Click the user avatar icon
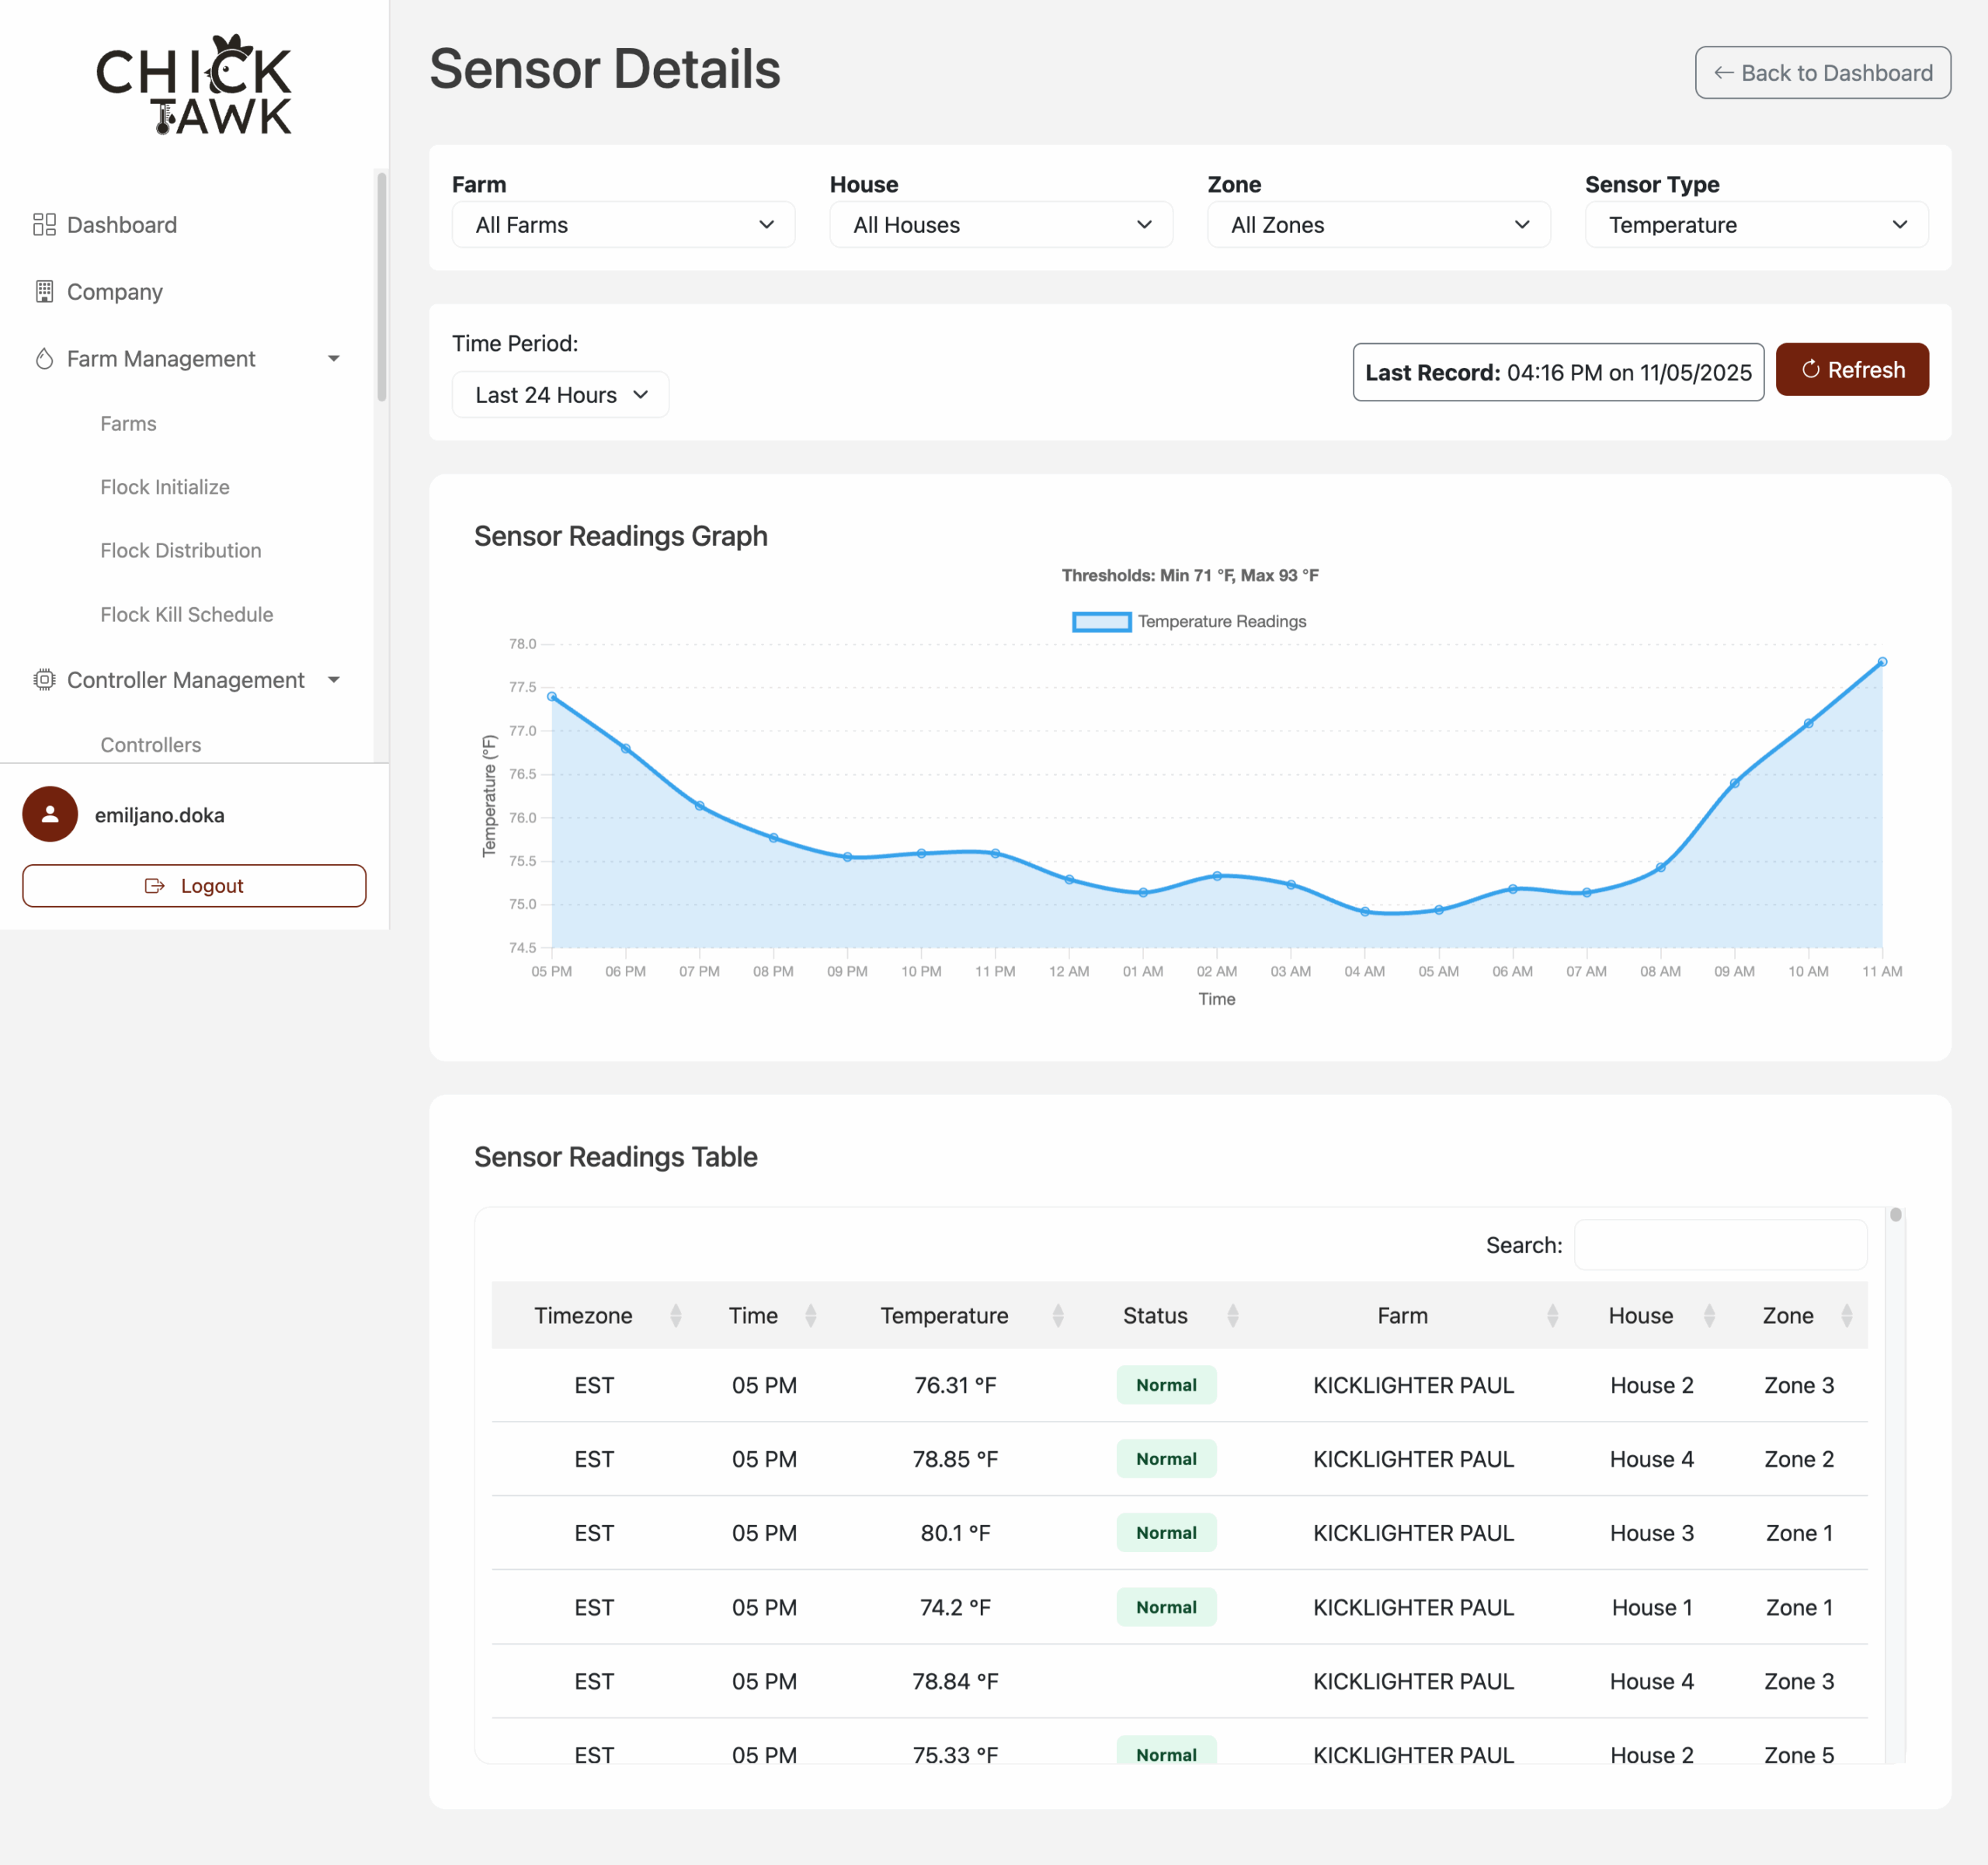The width and height of the screenshot is (1988, 1865). [x=50, y=814]
